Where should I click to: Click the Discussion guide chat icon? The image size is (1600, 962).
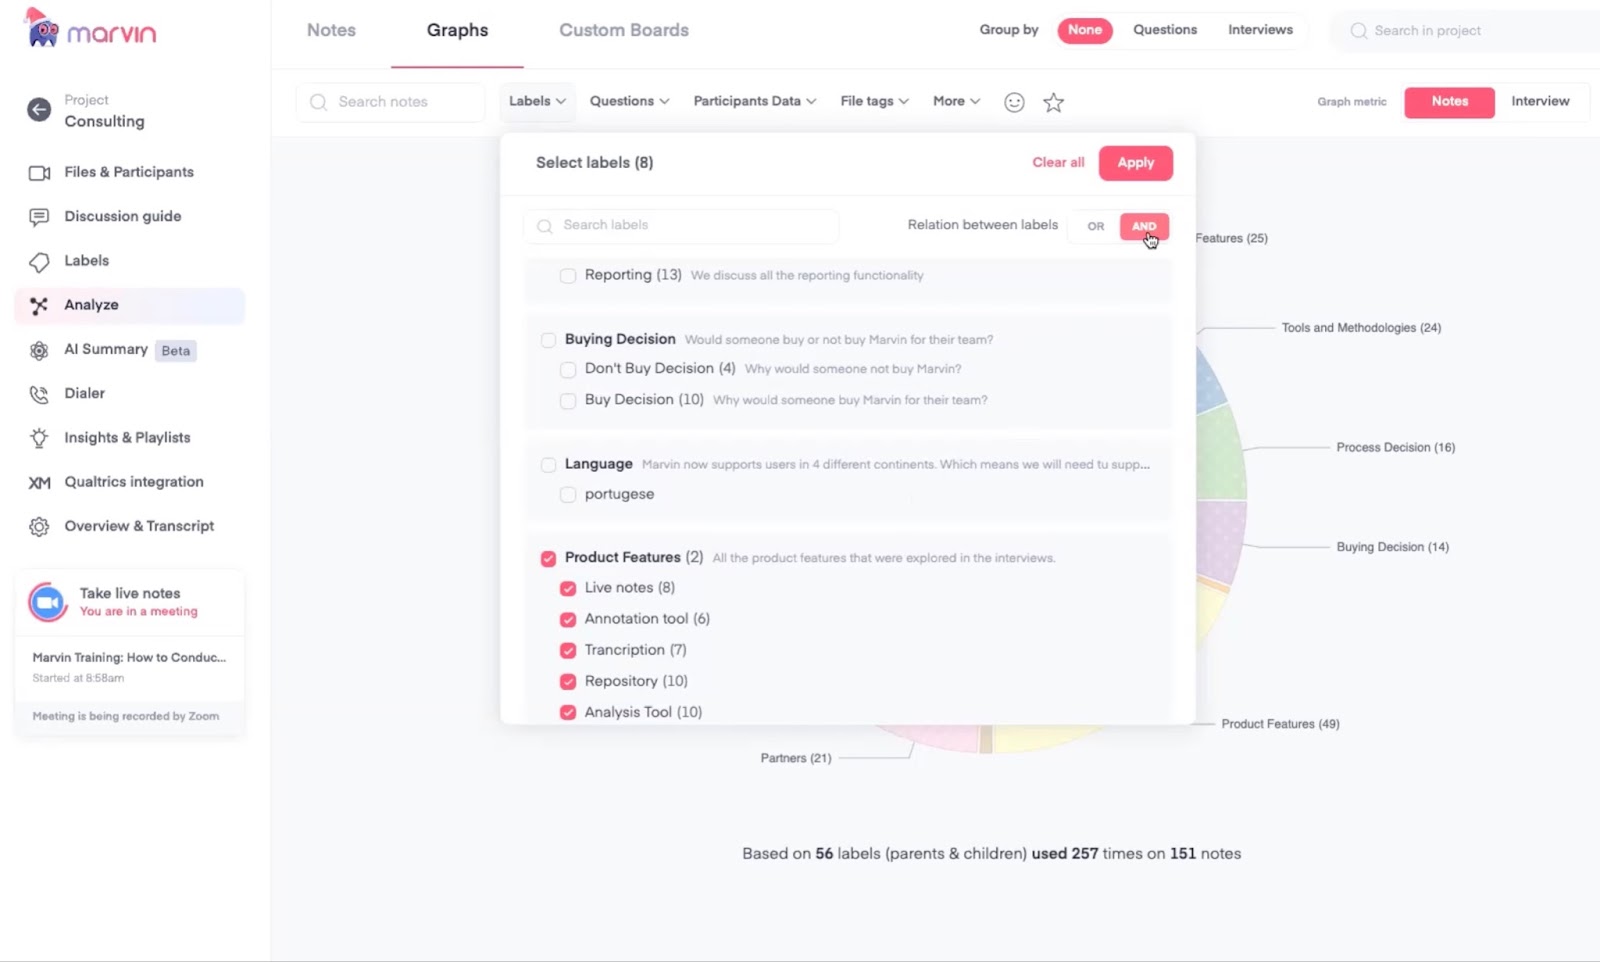[39, 217]
